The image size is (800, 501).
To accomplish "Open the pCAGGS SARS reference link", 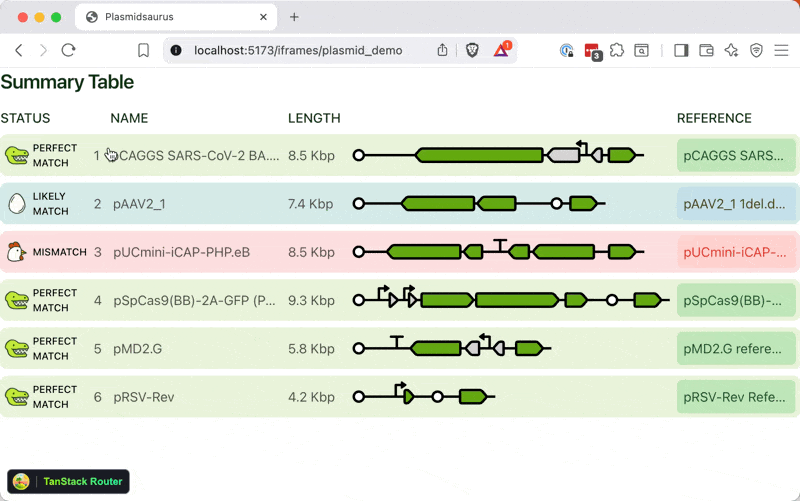I will click(x=736, y=156).
